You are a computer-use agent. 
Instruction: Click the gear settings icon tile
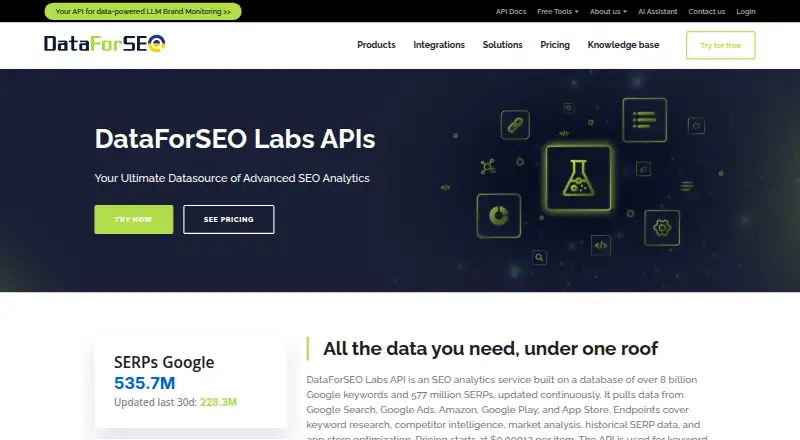tap(662, 228)
